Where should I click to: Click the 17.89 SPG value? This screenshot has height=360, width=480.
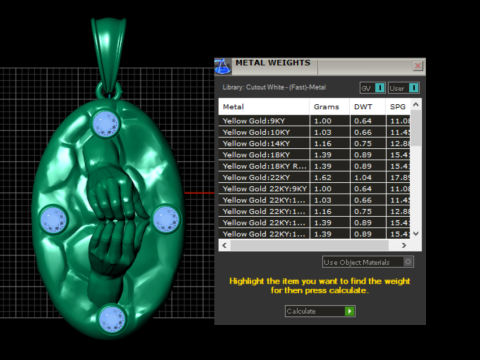tap(400, 177)
